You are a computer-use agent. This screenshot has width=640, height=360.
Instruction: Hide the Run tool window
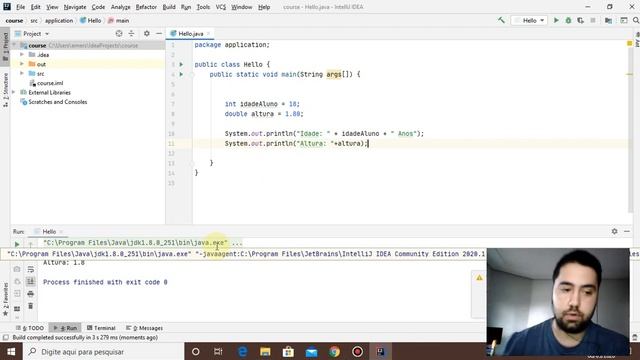(x=627, y=231)
